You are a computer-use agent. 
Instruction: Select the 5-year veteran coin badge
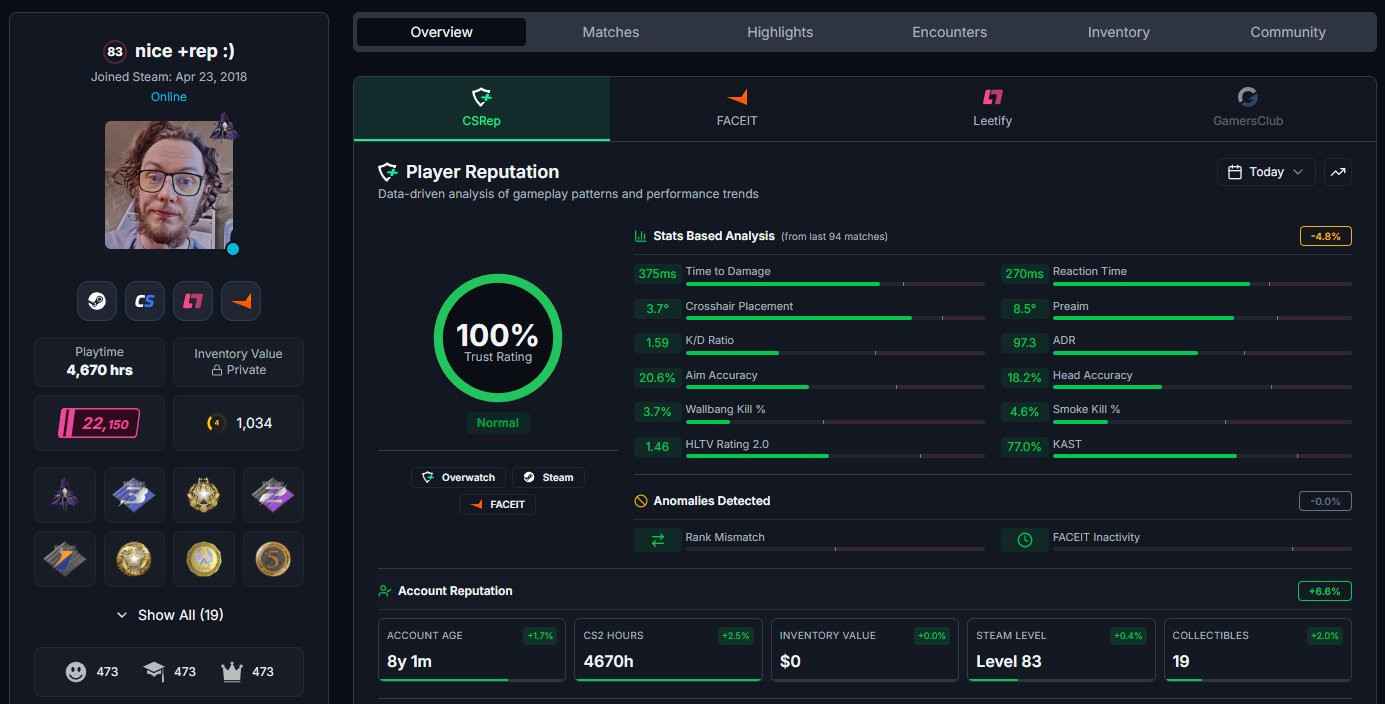click(272, 559)
